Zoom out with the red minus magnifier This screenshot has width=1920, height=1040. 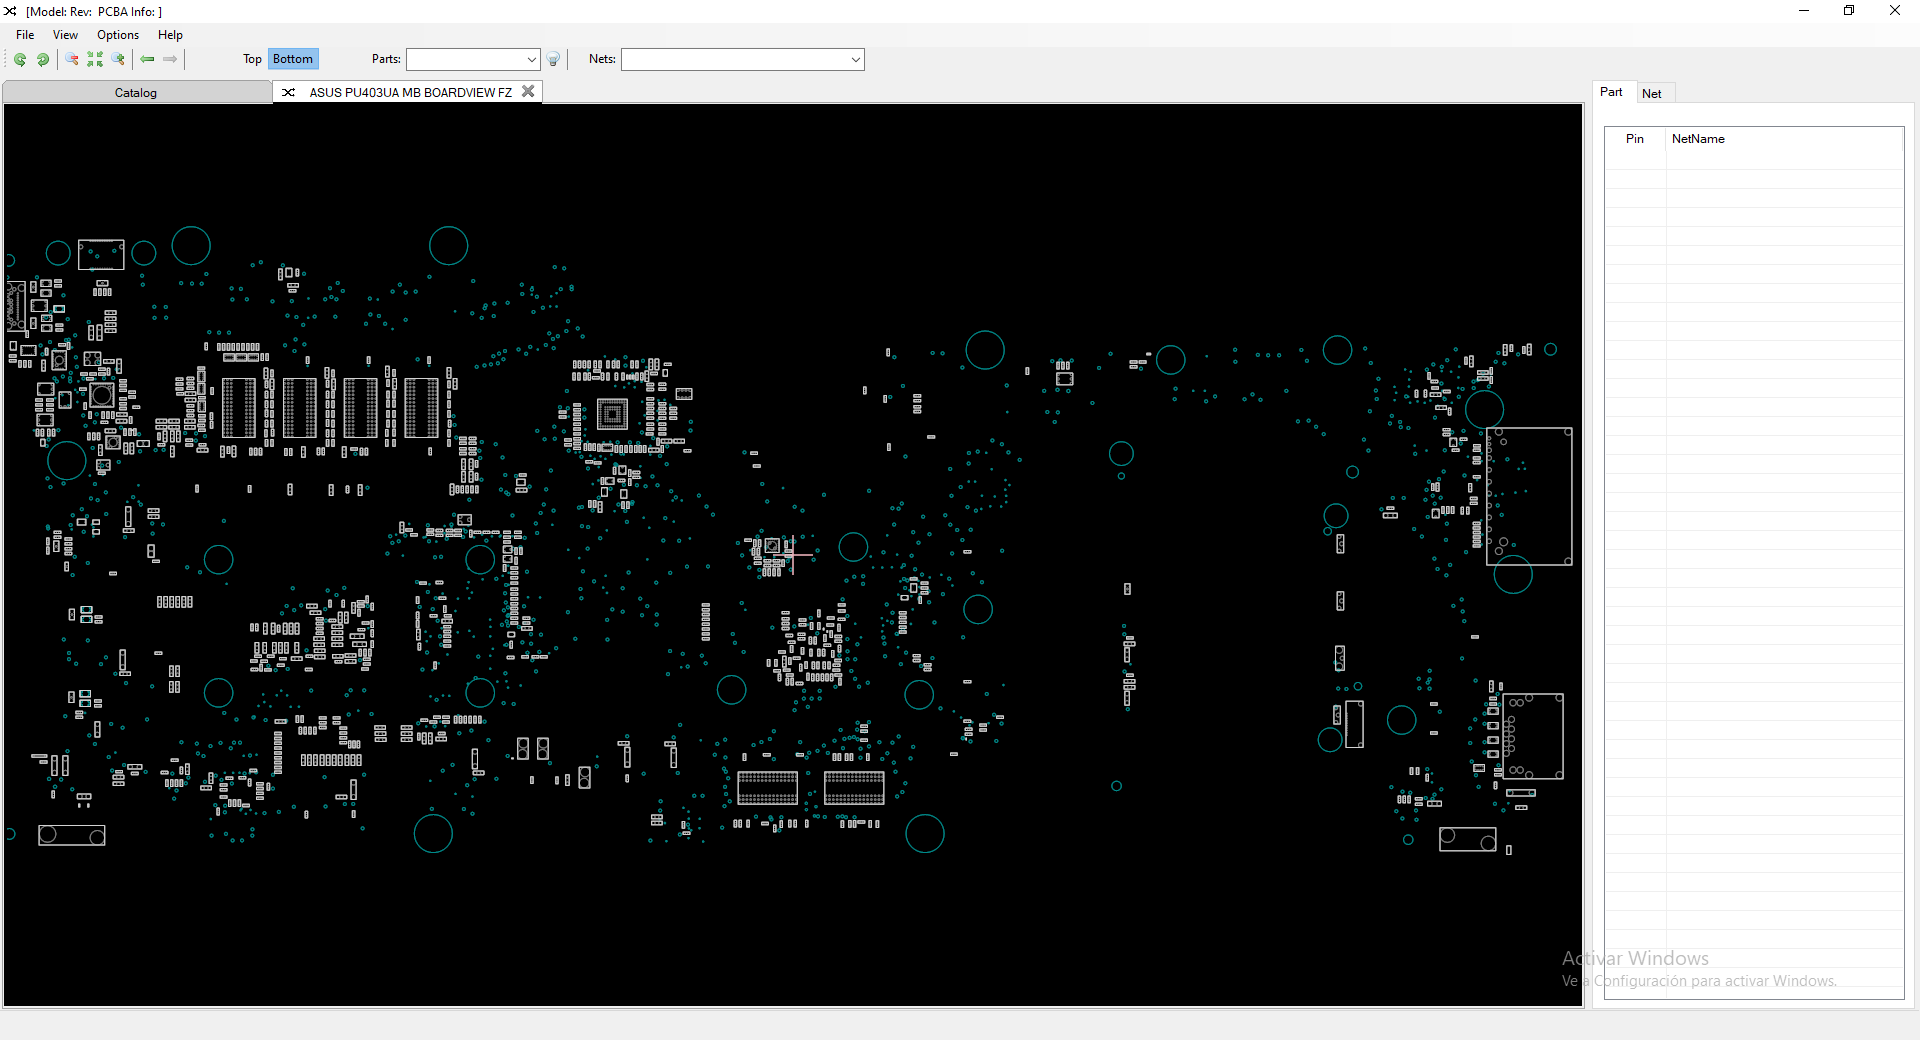pyautogui.click(x=72, y=59)
